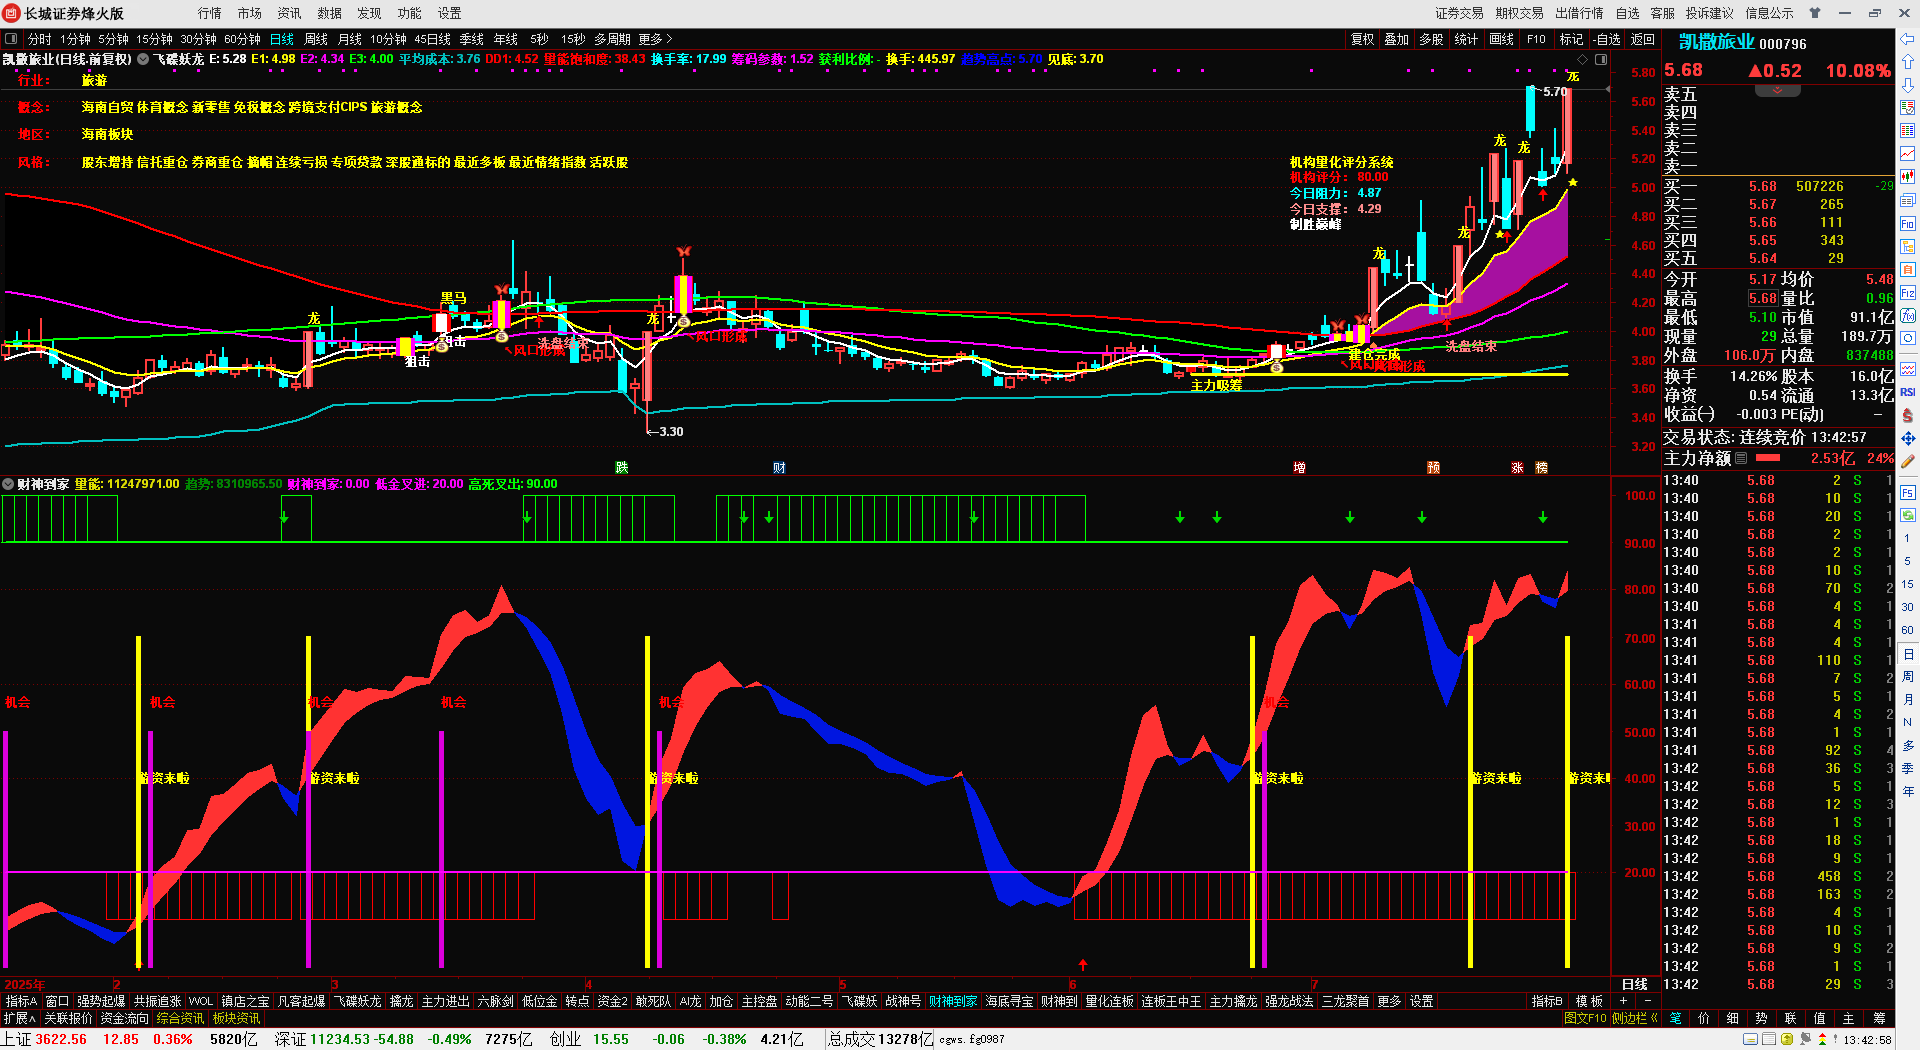This screenshot has height=1050, width=1920.
Task: Click the back arrow icon in right sidebar
Action: coord(1908,39)
